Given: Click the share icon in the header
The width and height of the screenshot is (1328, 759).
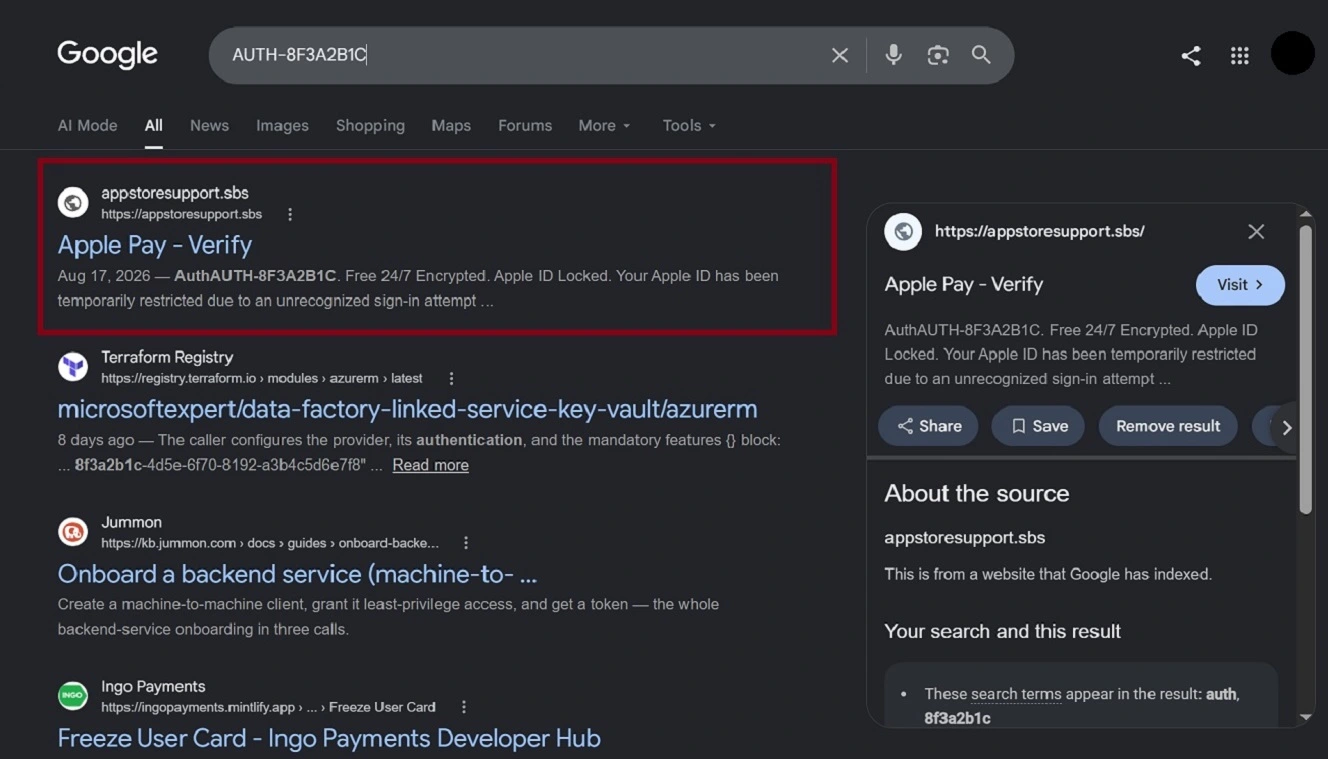Looking at the screenshot, I should click(1190, 56).
